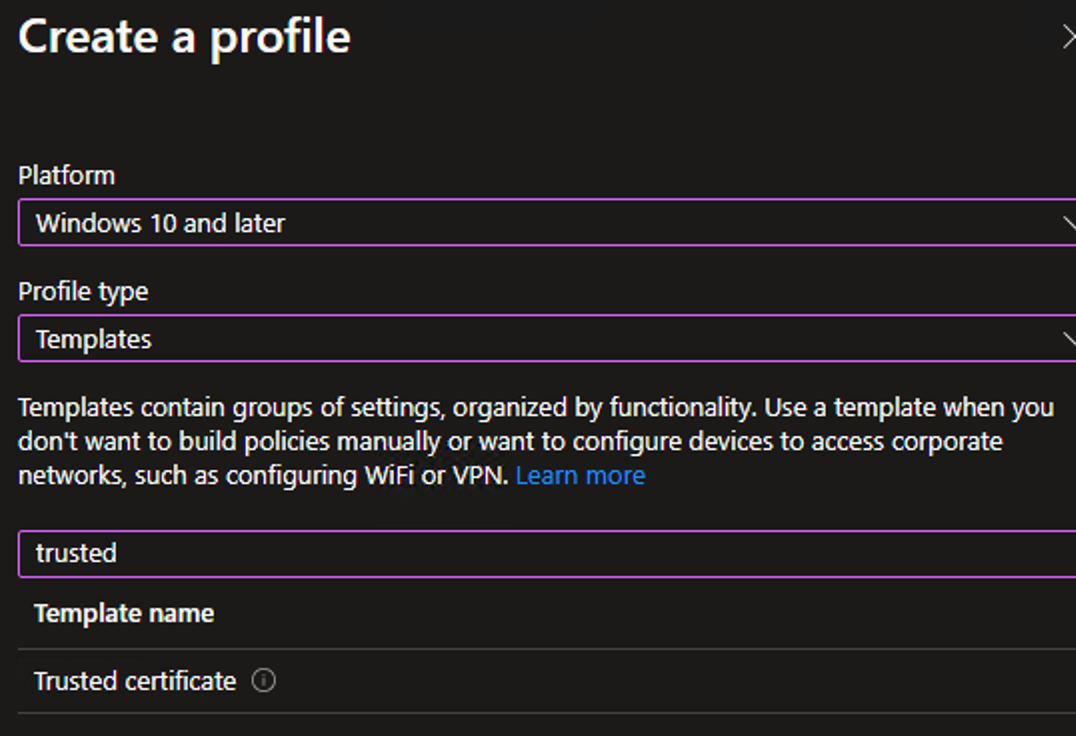Image resolution: width=1076 pixels, height=736 pixels.
Task: Choose Windows 10 and later platform field
Action: coord(540,223)
